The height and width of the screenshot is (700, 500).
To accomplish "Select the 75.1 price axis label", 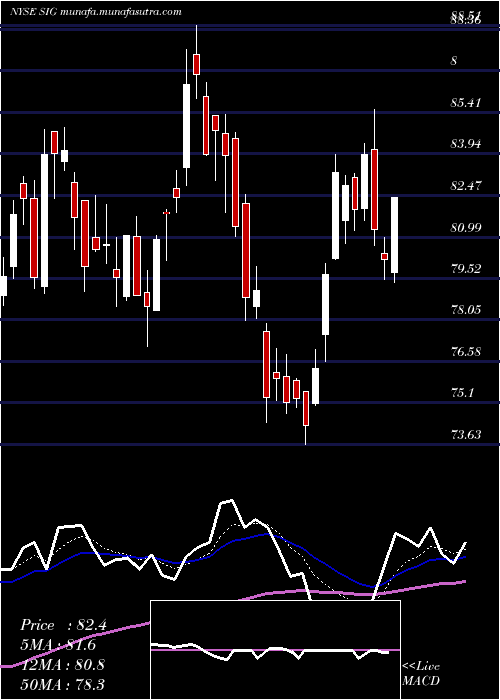I will 462,393.
